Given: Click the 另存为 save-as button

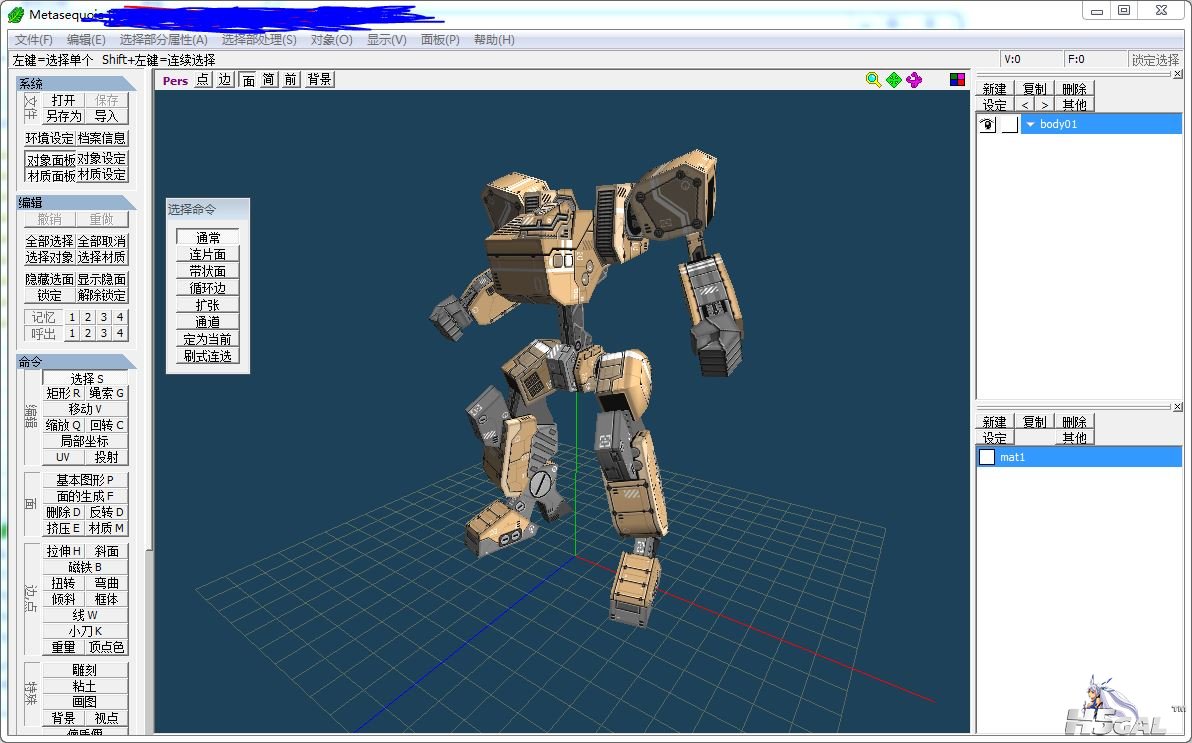Looking at the screenshot, I should pos(63,116).
